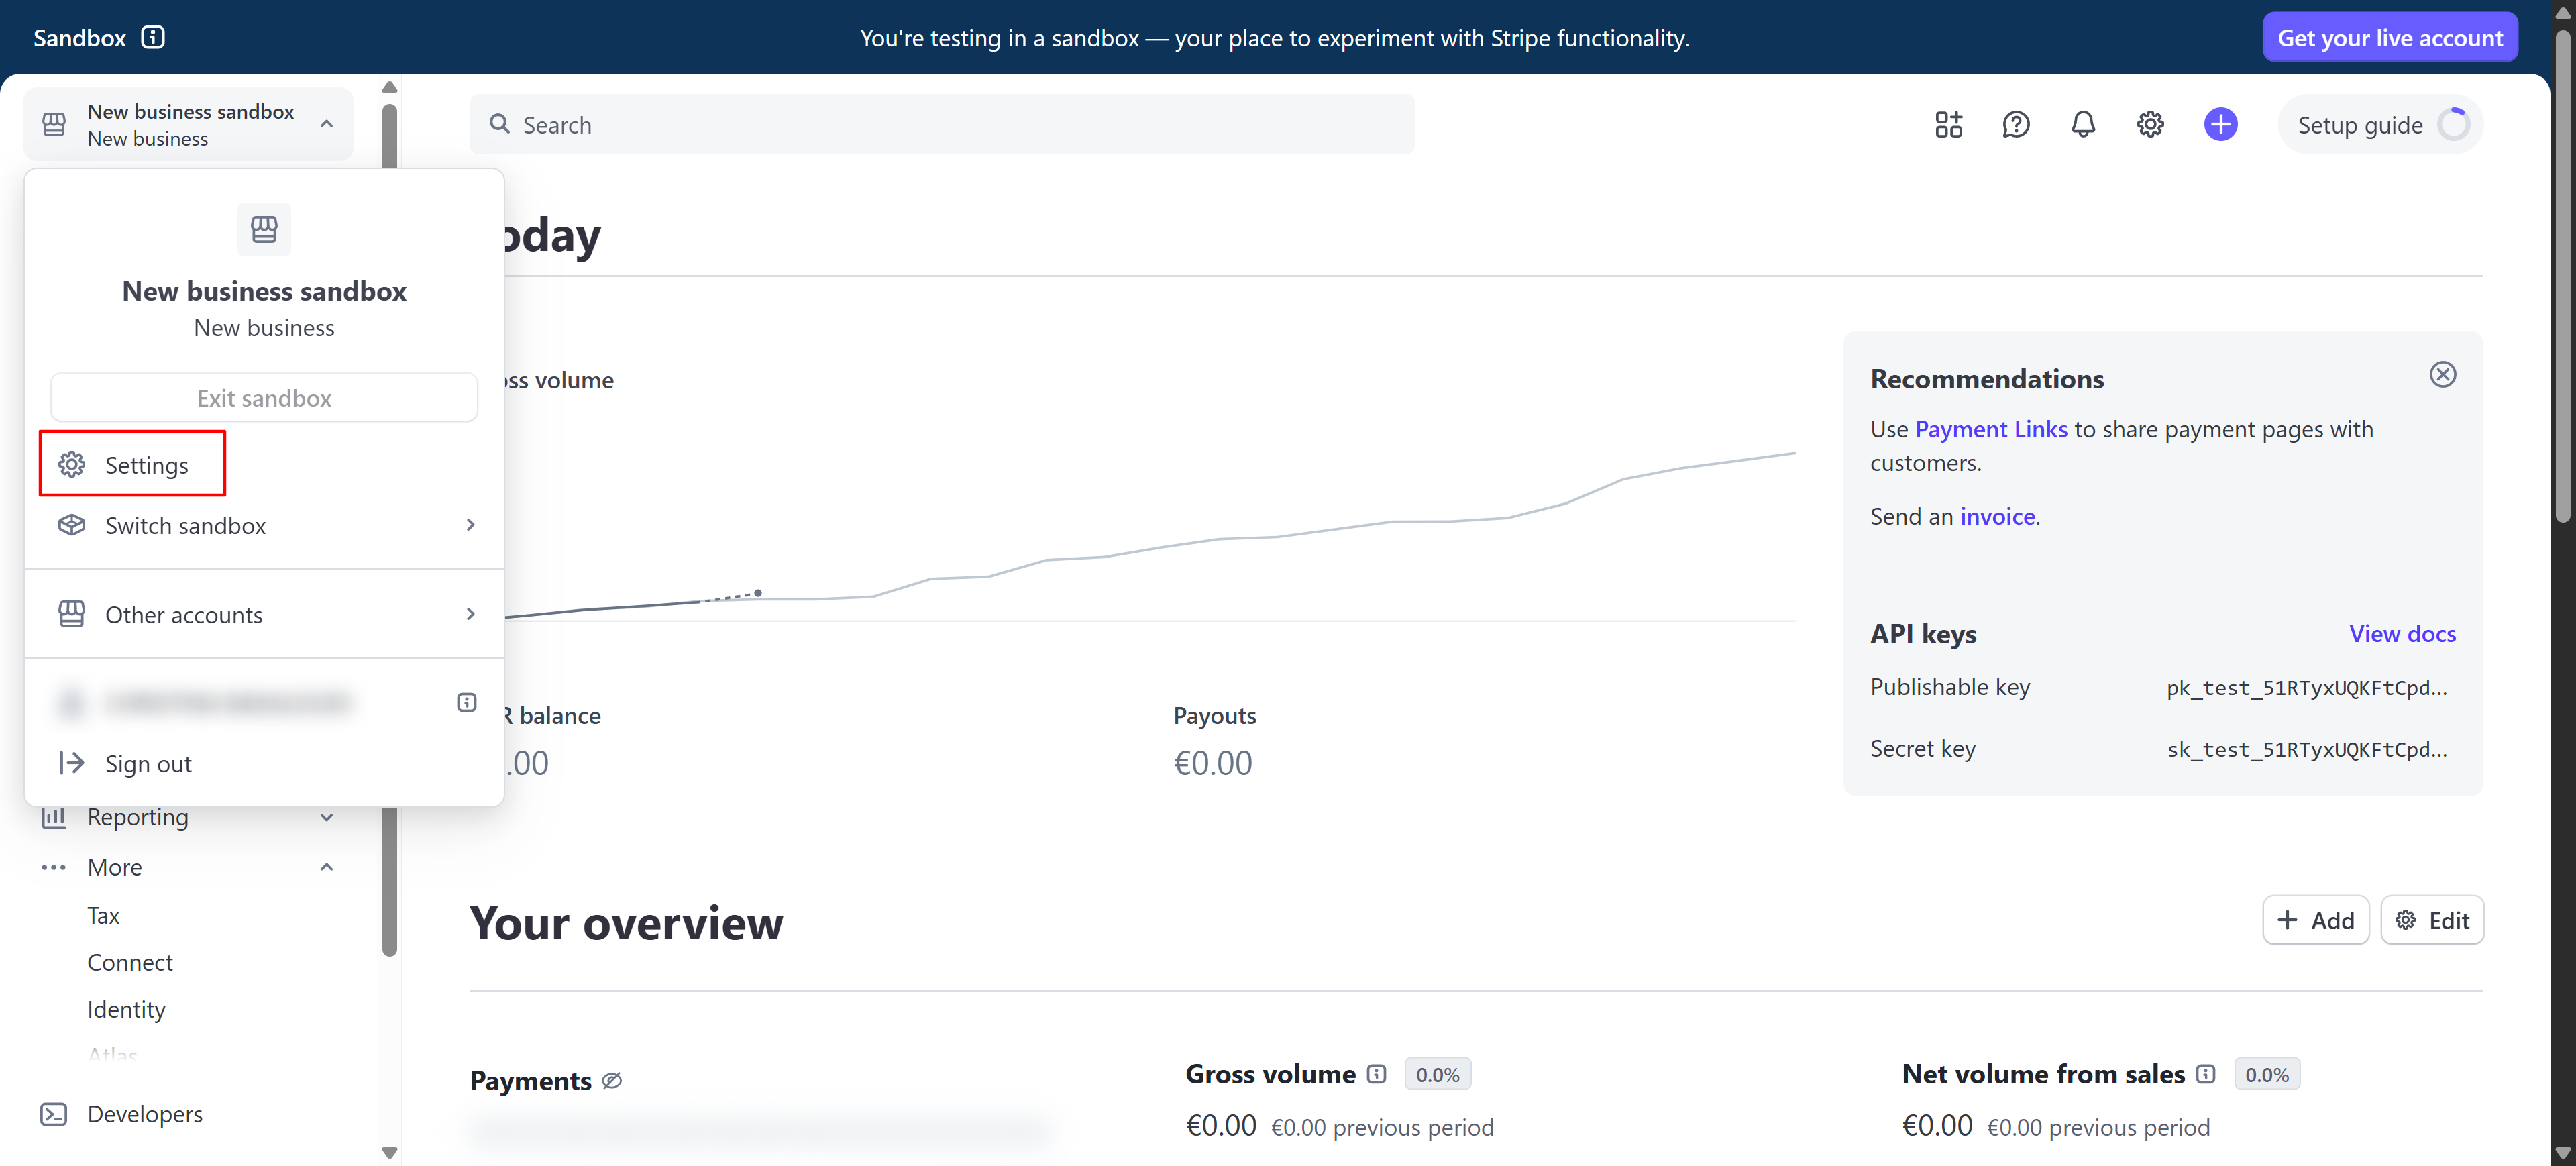The image size is (2576, 1166).
Task: Click the purple plus create button
Action: (x=2220, y=124)
